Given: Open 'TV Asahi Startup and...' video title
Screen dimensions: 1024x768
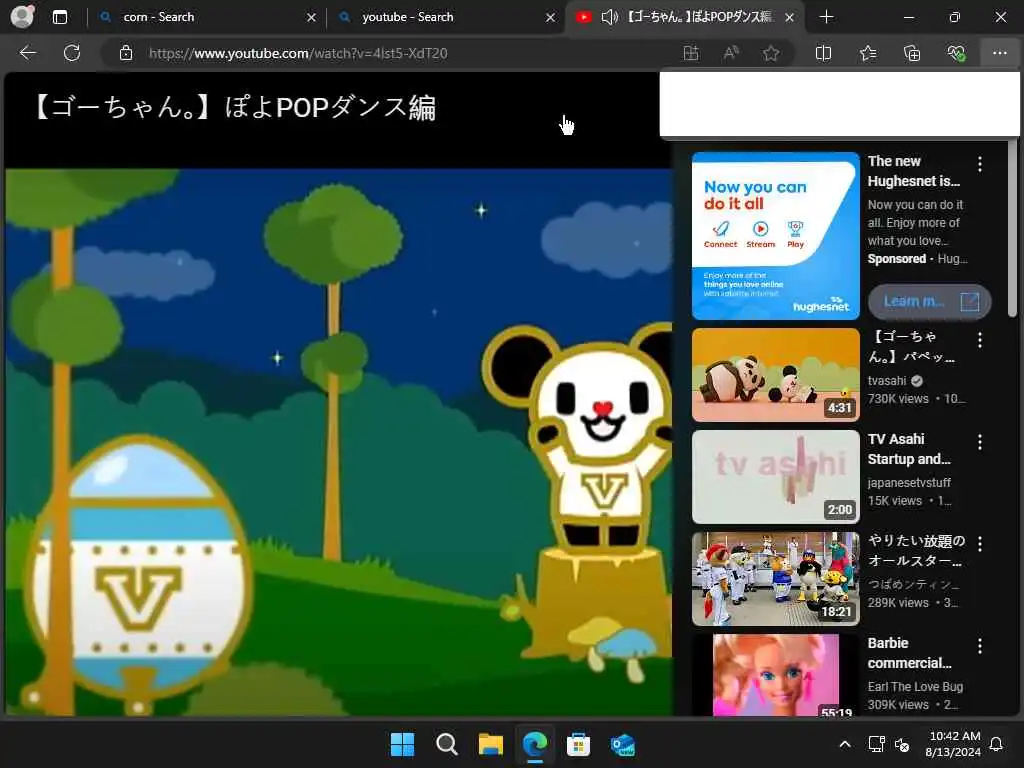Looking at the screenshot, I should coord(909,449).
